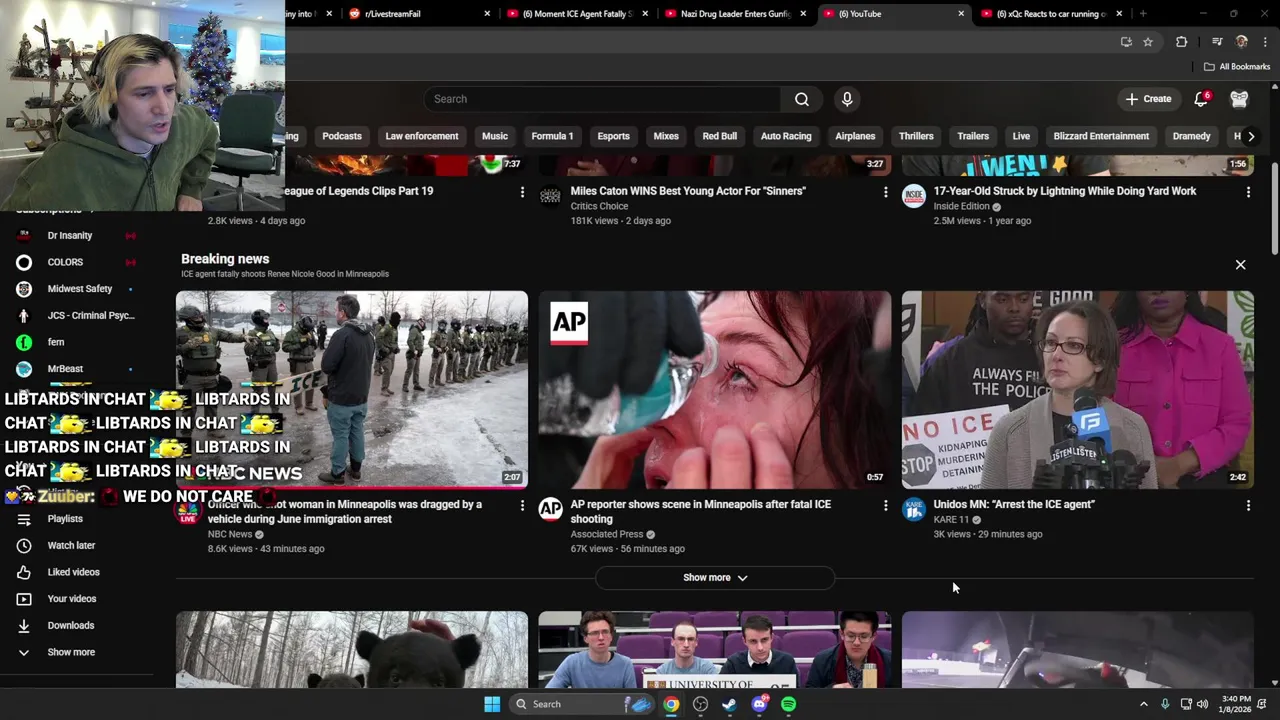Select the Trailers filter chip
This screenshot has width=1280, height=720.
[x=973, y=136]
